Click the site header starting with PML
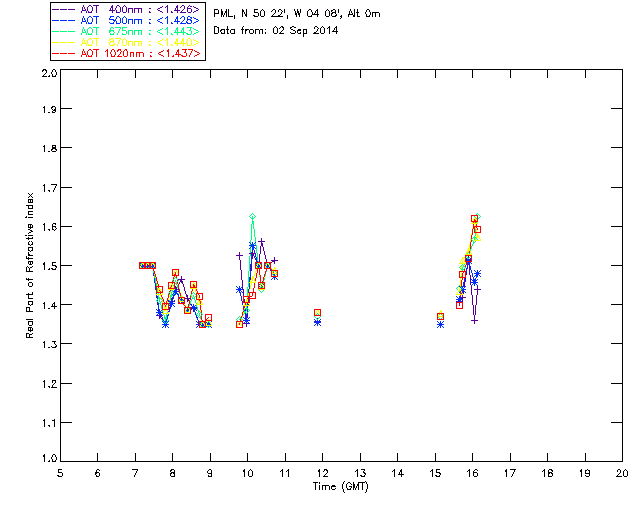Screen dimensions: 640x512 (297, 13)
